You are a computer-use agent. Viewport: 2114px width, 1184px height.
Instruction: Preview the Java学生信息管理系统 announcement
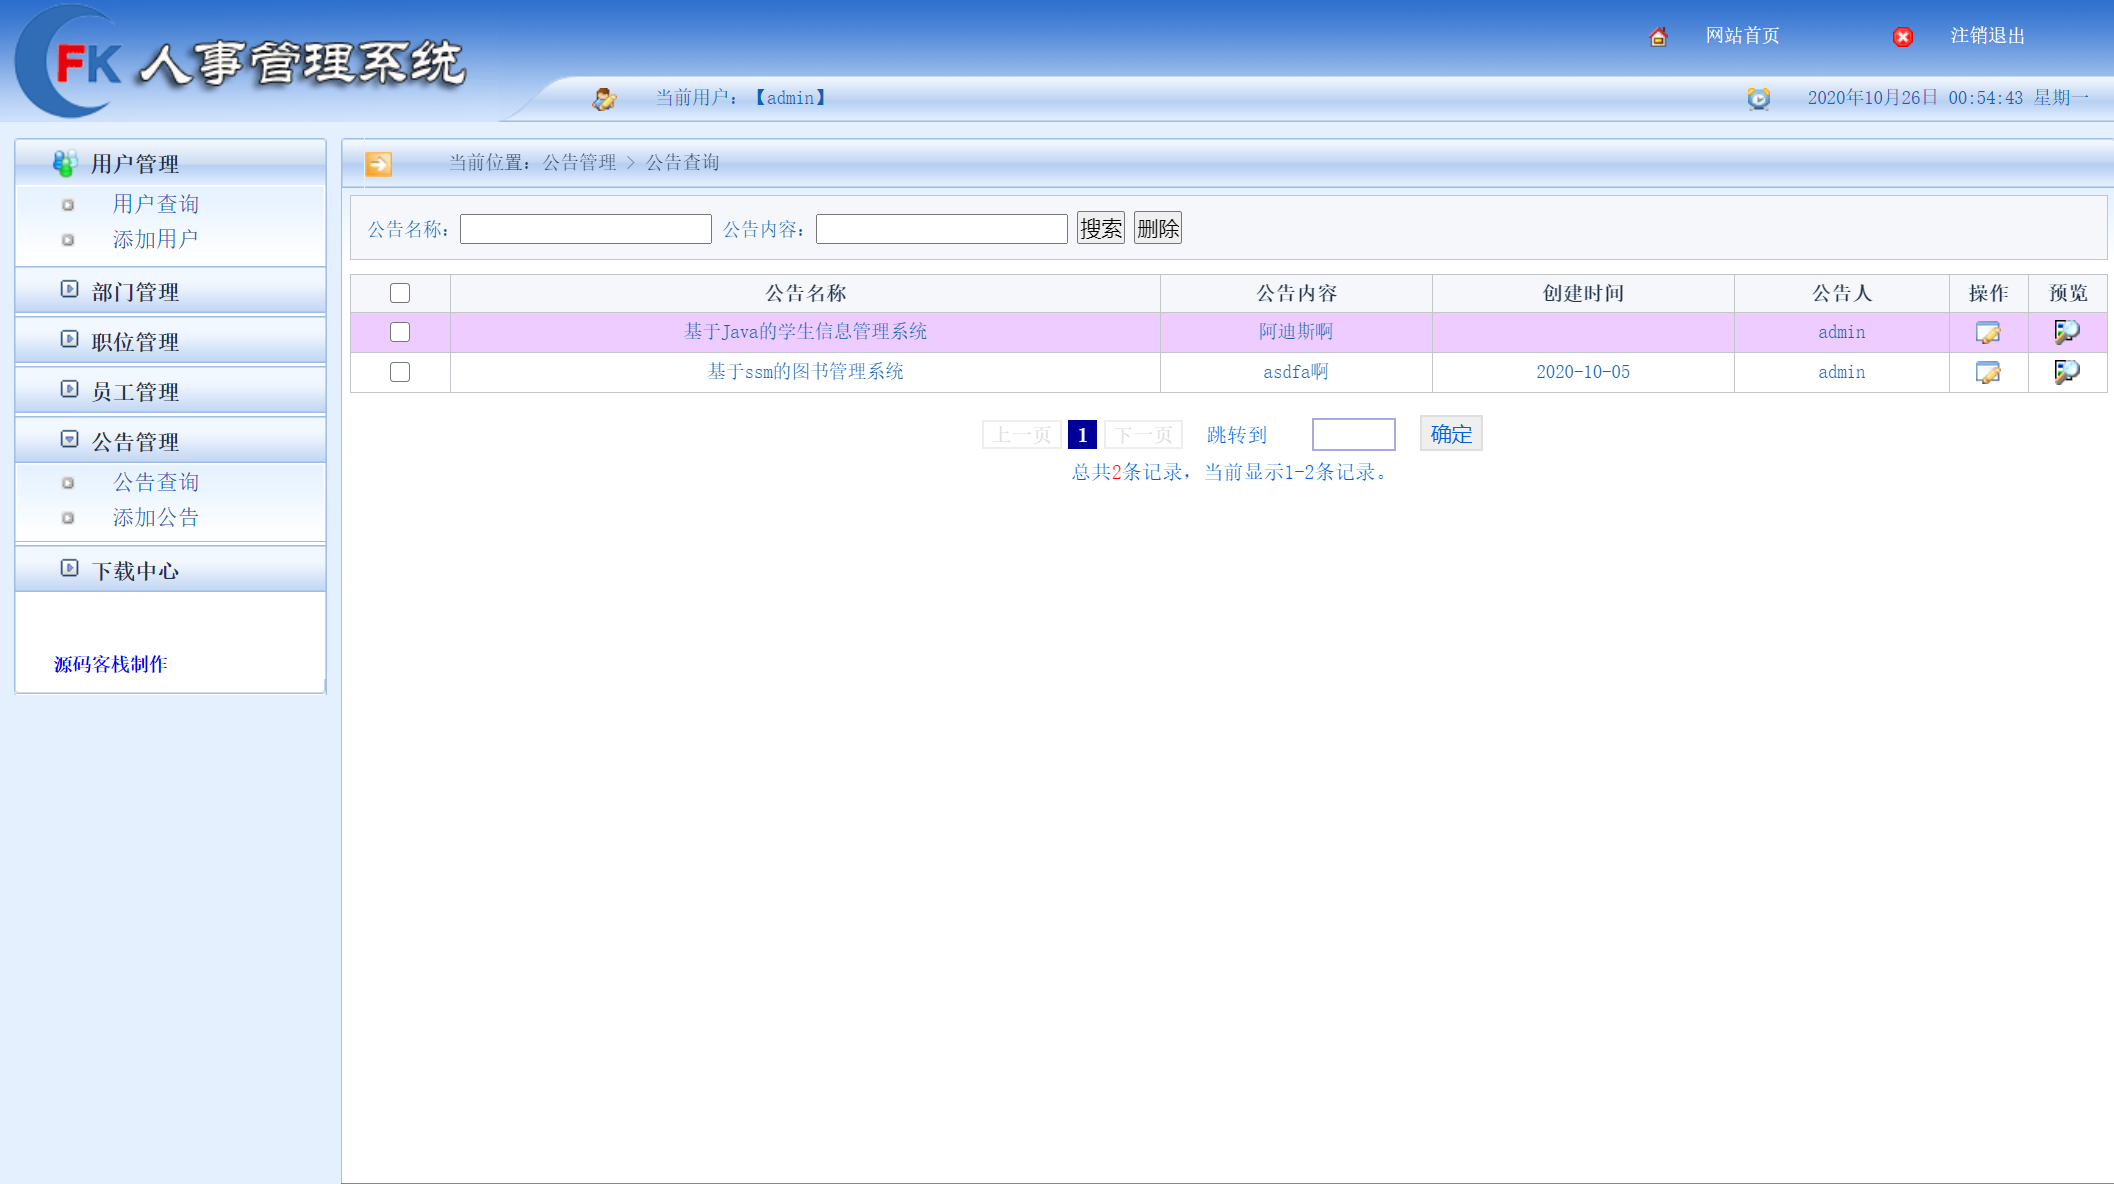coord(2066,332)
